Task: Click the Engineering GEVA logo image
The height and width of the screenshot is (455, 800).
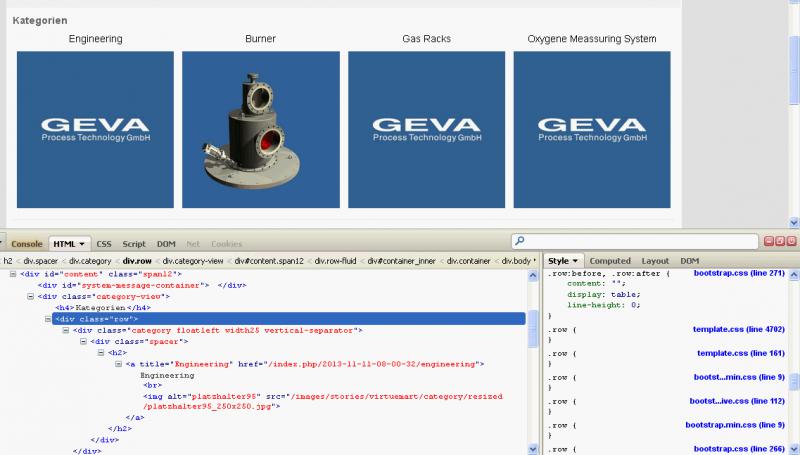Action: pyautogui.click(x=95, y=130)
